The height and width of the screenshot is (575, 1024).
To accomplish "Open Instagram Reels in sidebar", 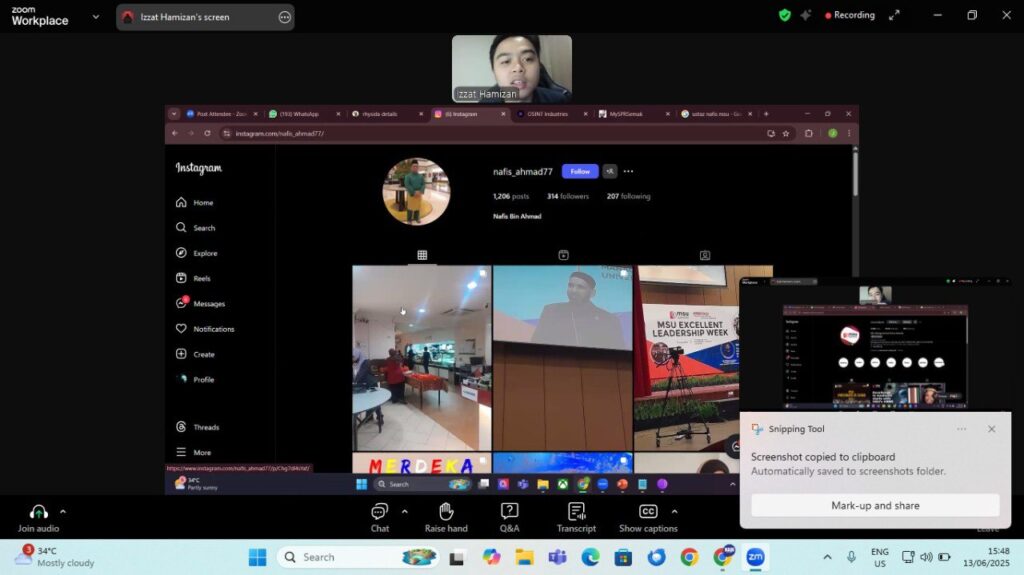I will (193, 278).
